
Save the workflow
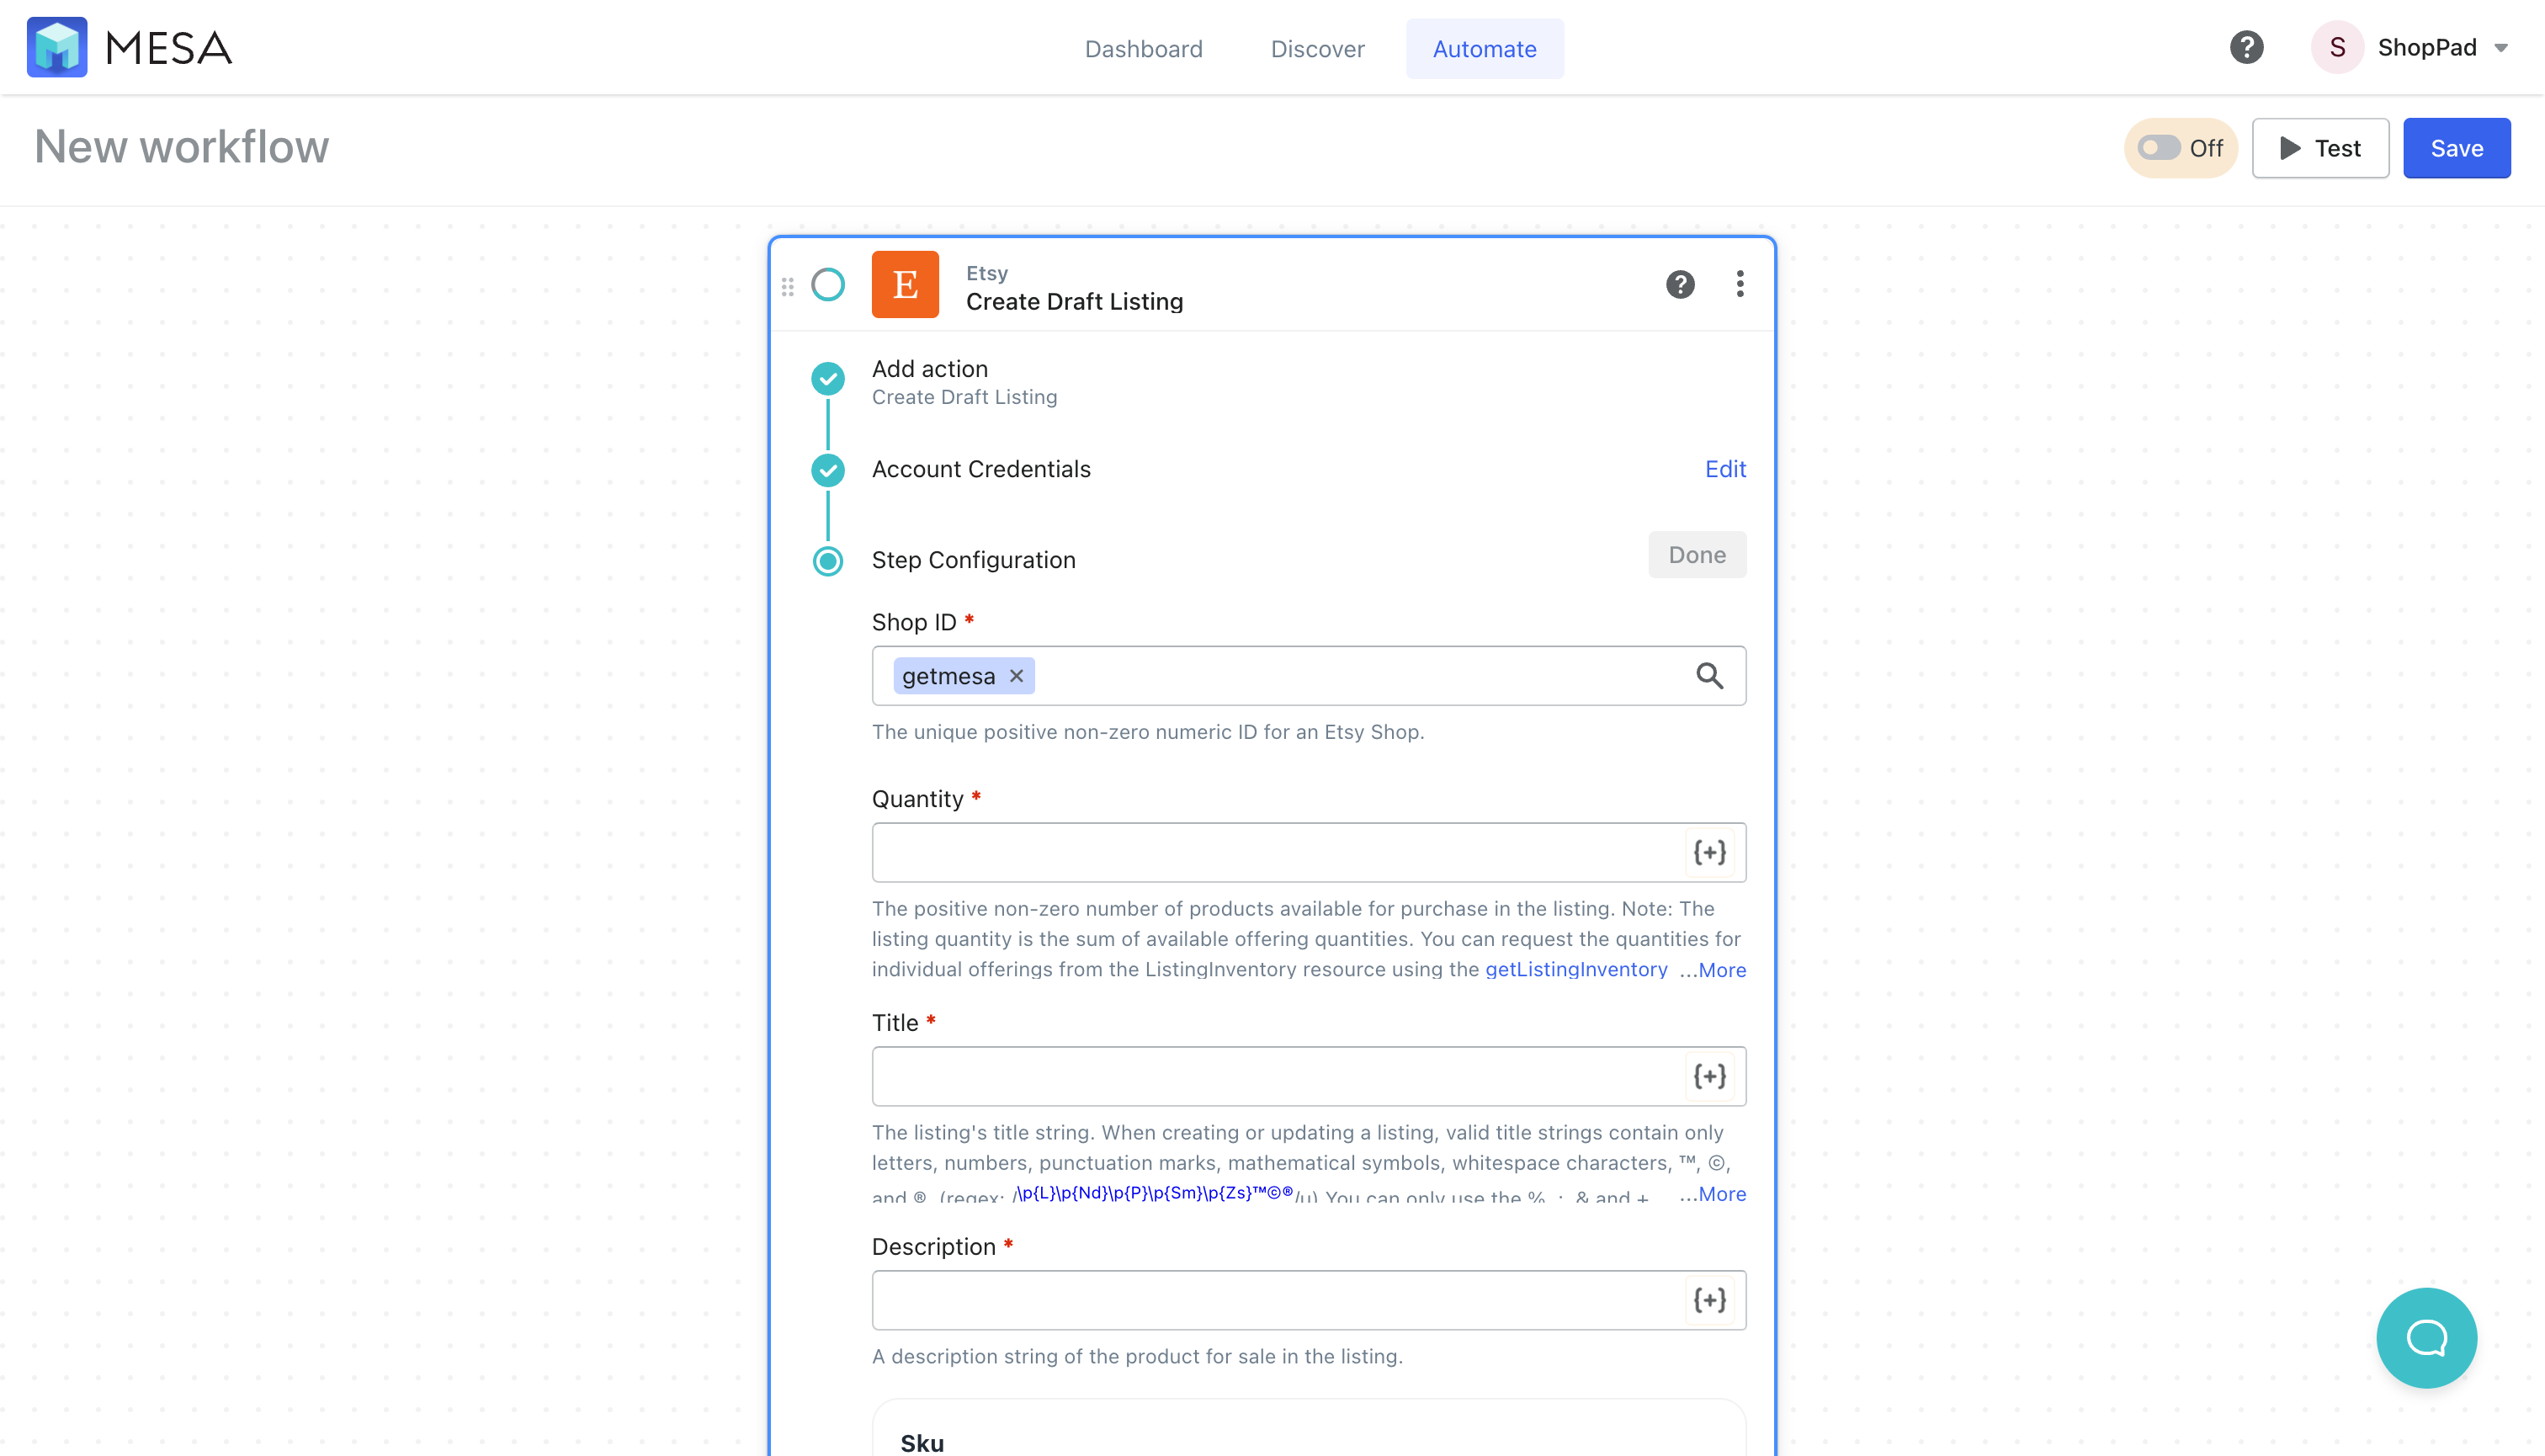pyautogui.click(x=2456, y=148)
